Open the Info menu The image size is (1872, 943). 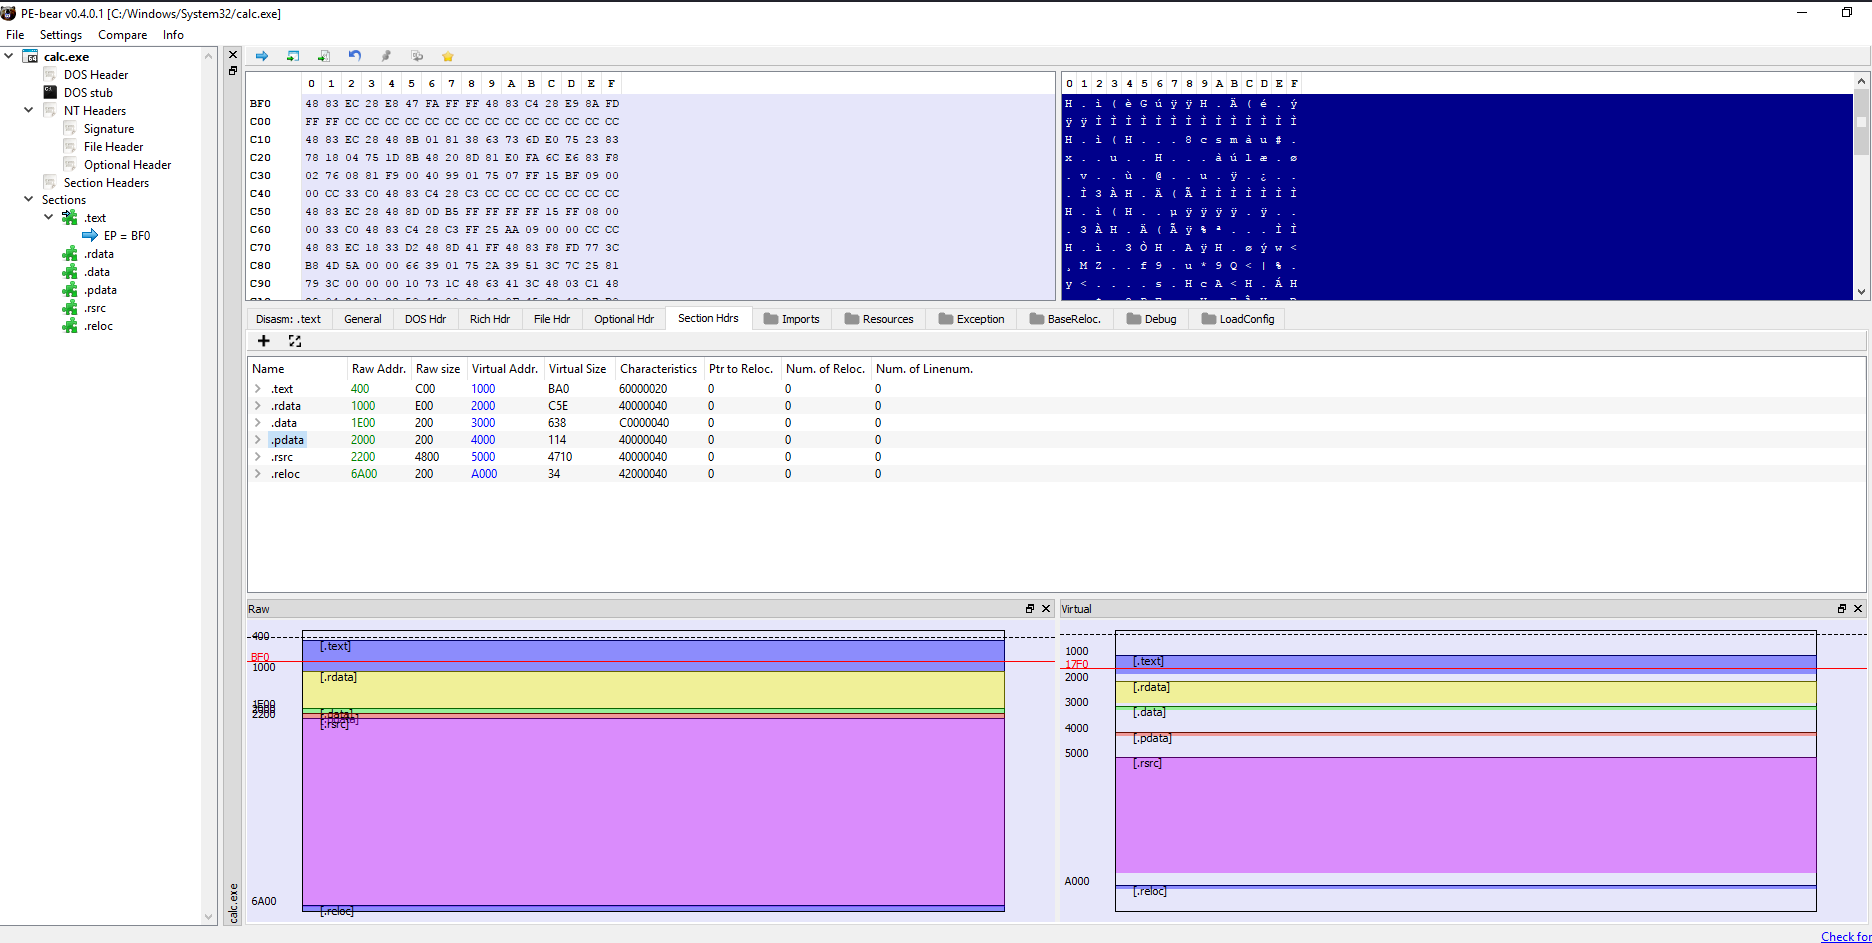coord(173,35)
